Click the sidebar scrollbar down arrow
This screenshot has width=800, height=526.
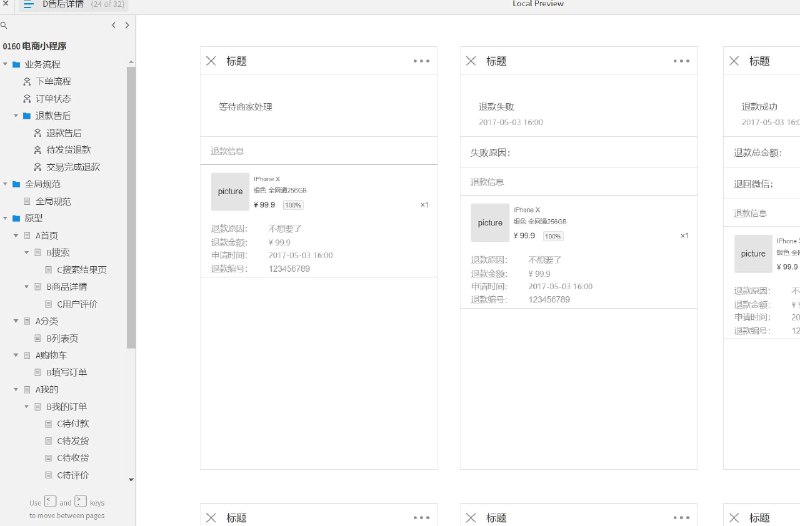pyautogui.click(x=131, y=480)
